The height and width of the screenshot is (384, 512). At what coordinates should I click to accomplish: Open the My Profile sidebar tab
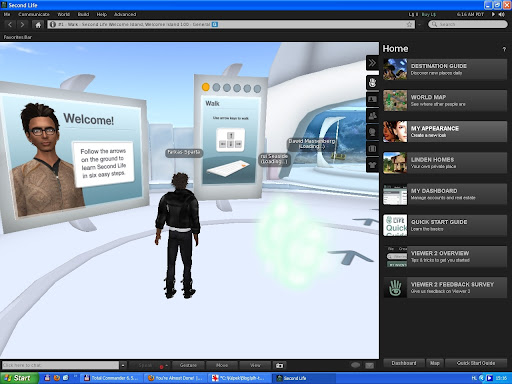[372, 99]
